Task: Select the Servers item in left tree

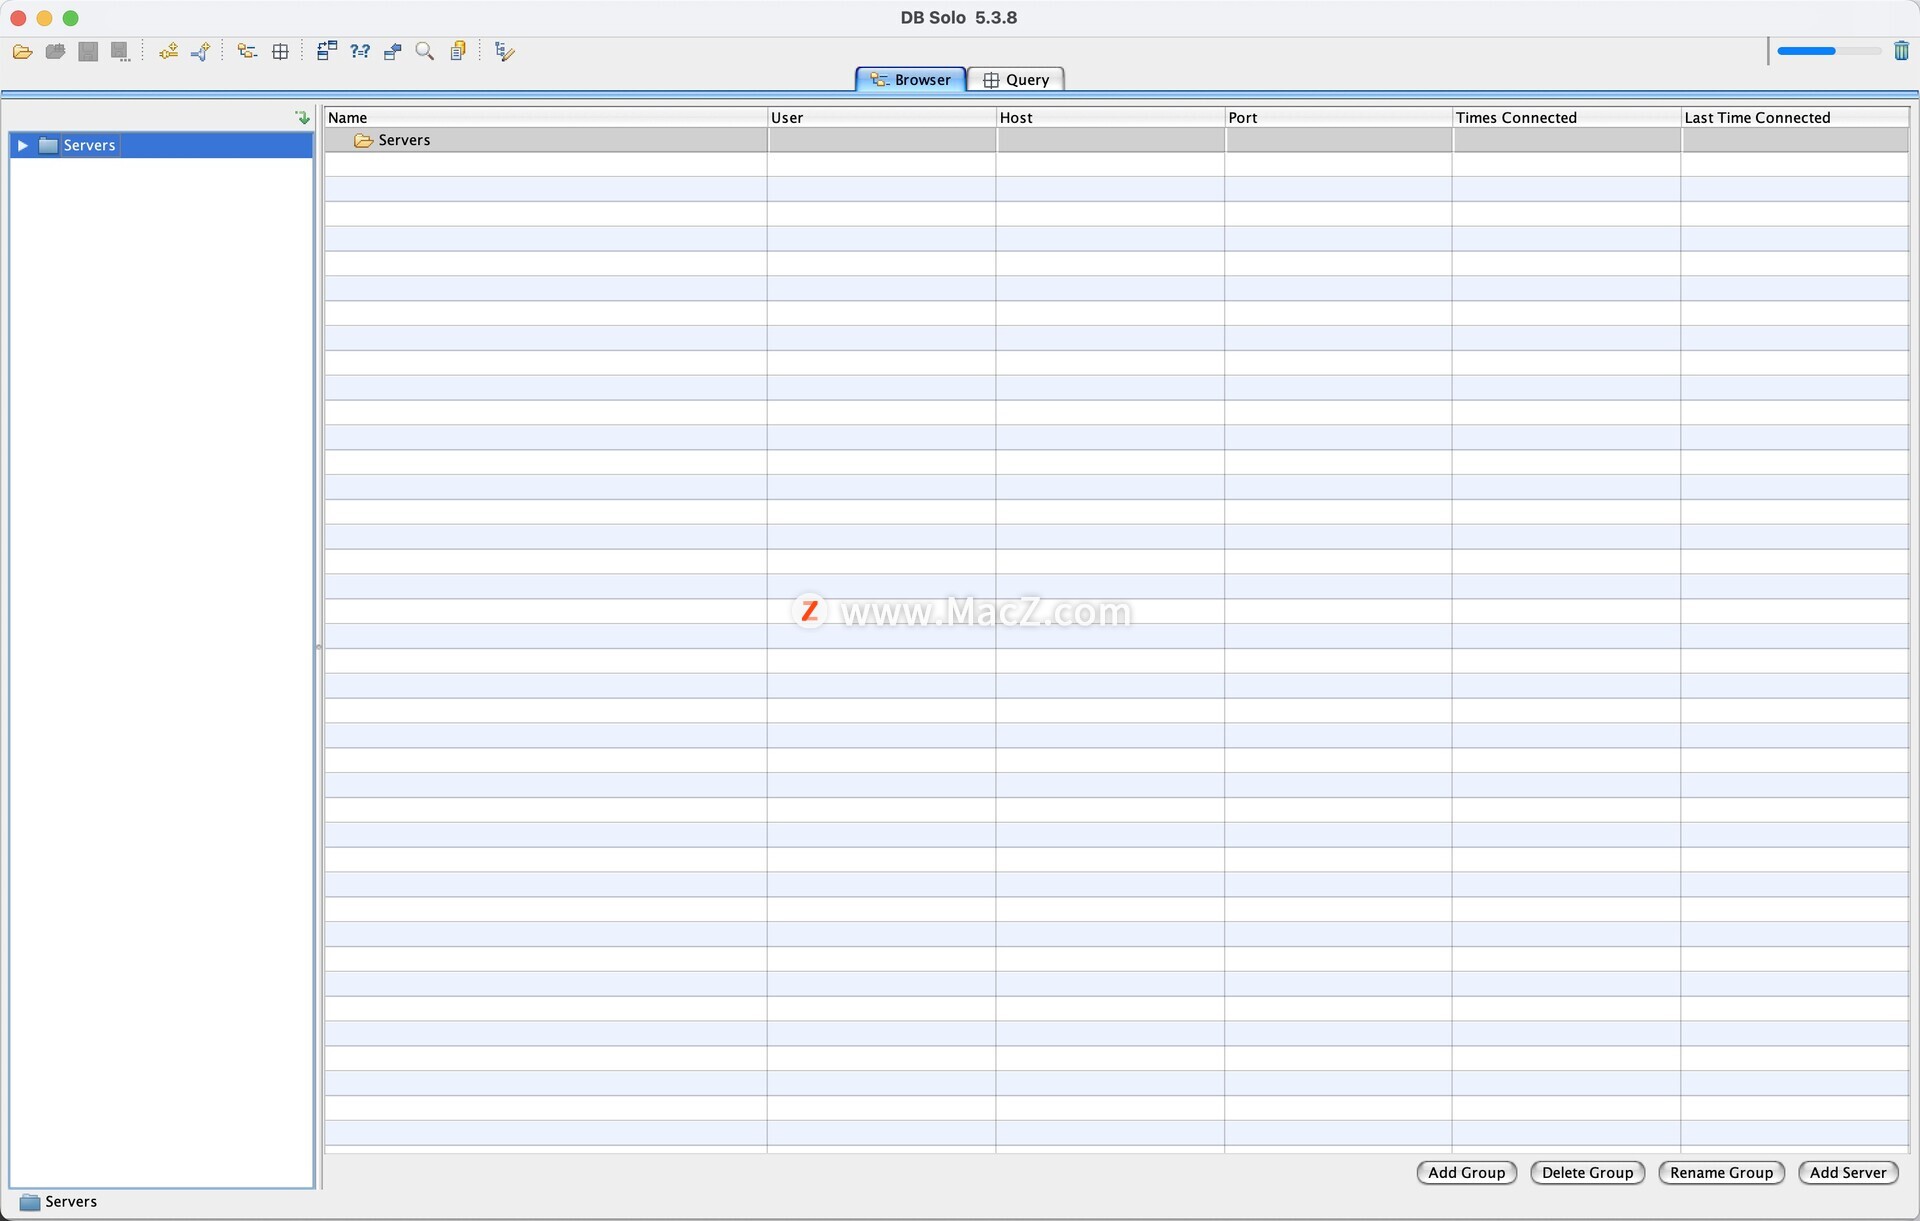Action: pyautogui.click(x=89, y=146)
